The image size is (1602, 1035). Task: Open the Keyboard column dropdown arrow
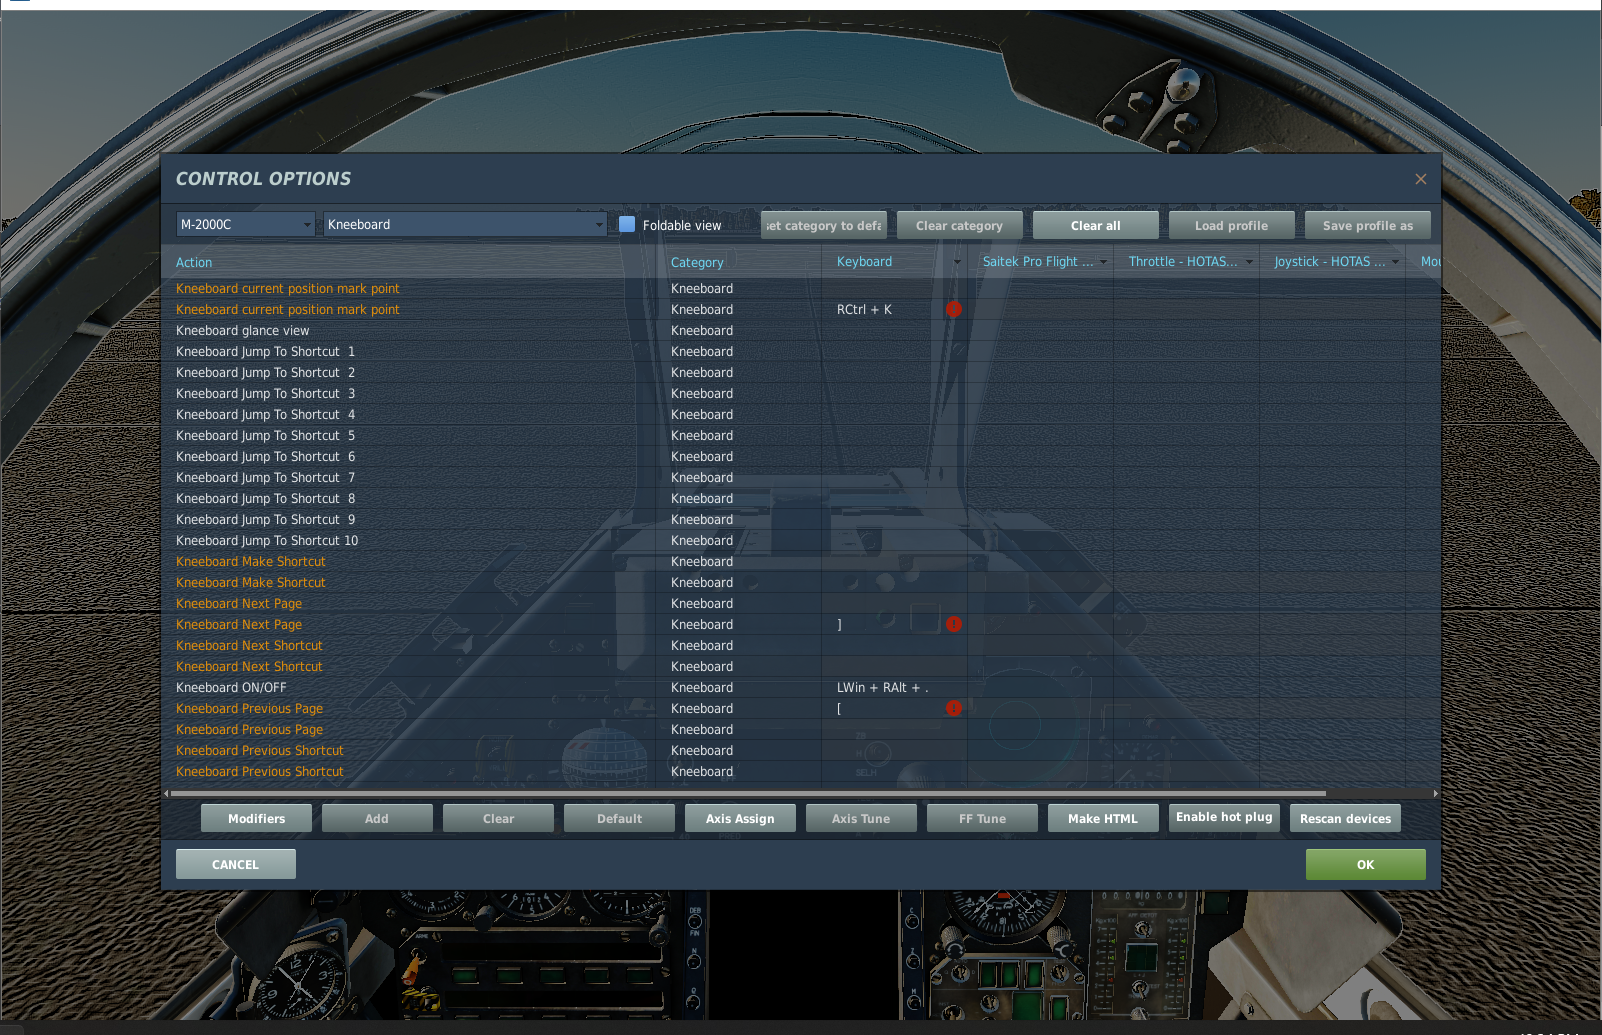(x=957, y=262)
